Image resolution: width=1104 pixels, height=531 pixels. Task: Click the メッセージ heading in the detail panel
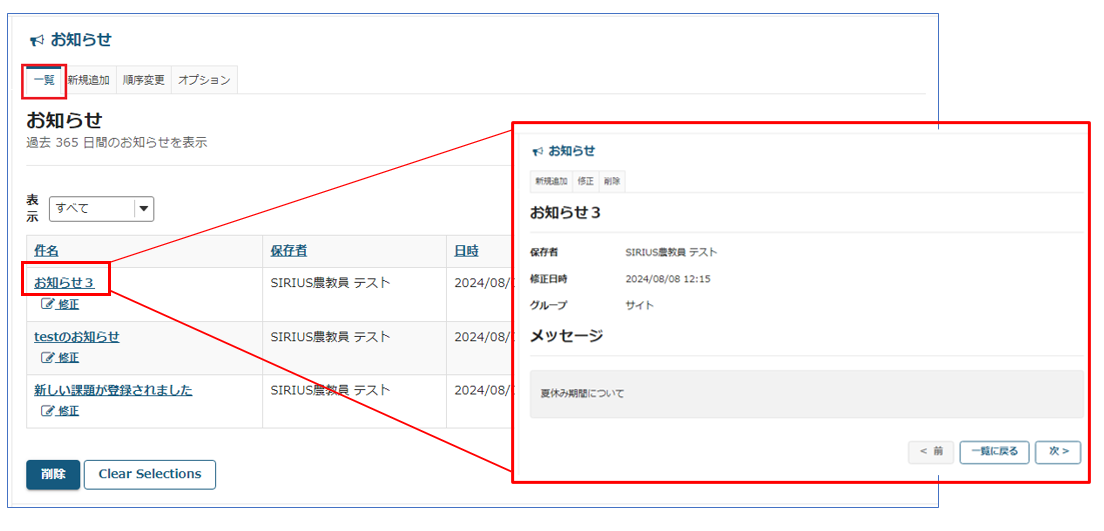click(566, 336)
